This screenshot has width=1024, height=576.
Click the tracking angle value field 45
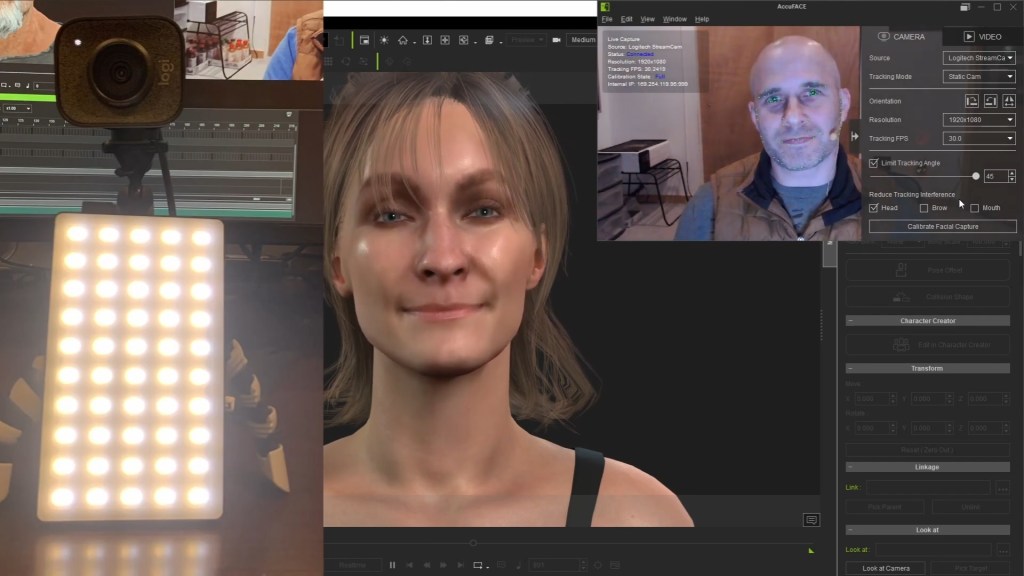click(x=995, y=176)
